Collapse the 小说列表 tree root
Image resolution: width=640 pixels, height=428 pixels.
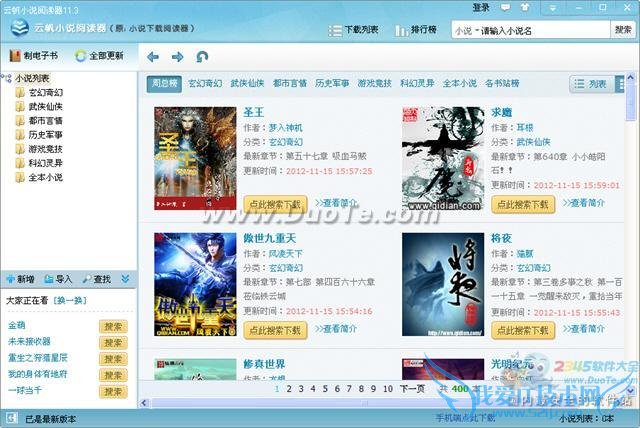(x=6, y=78)
